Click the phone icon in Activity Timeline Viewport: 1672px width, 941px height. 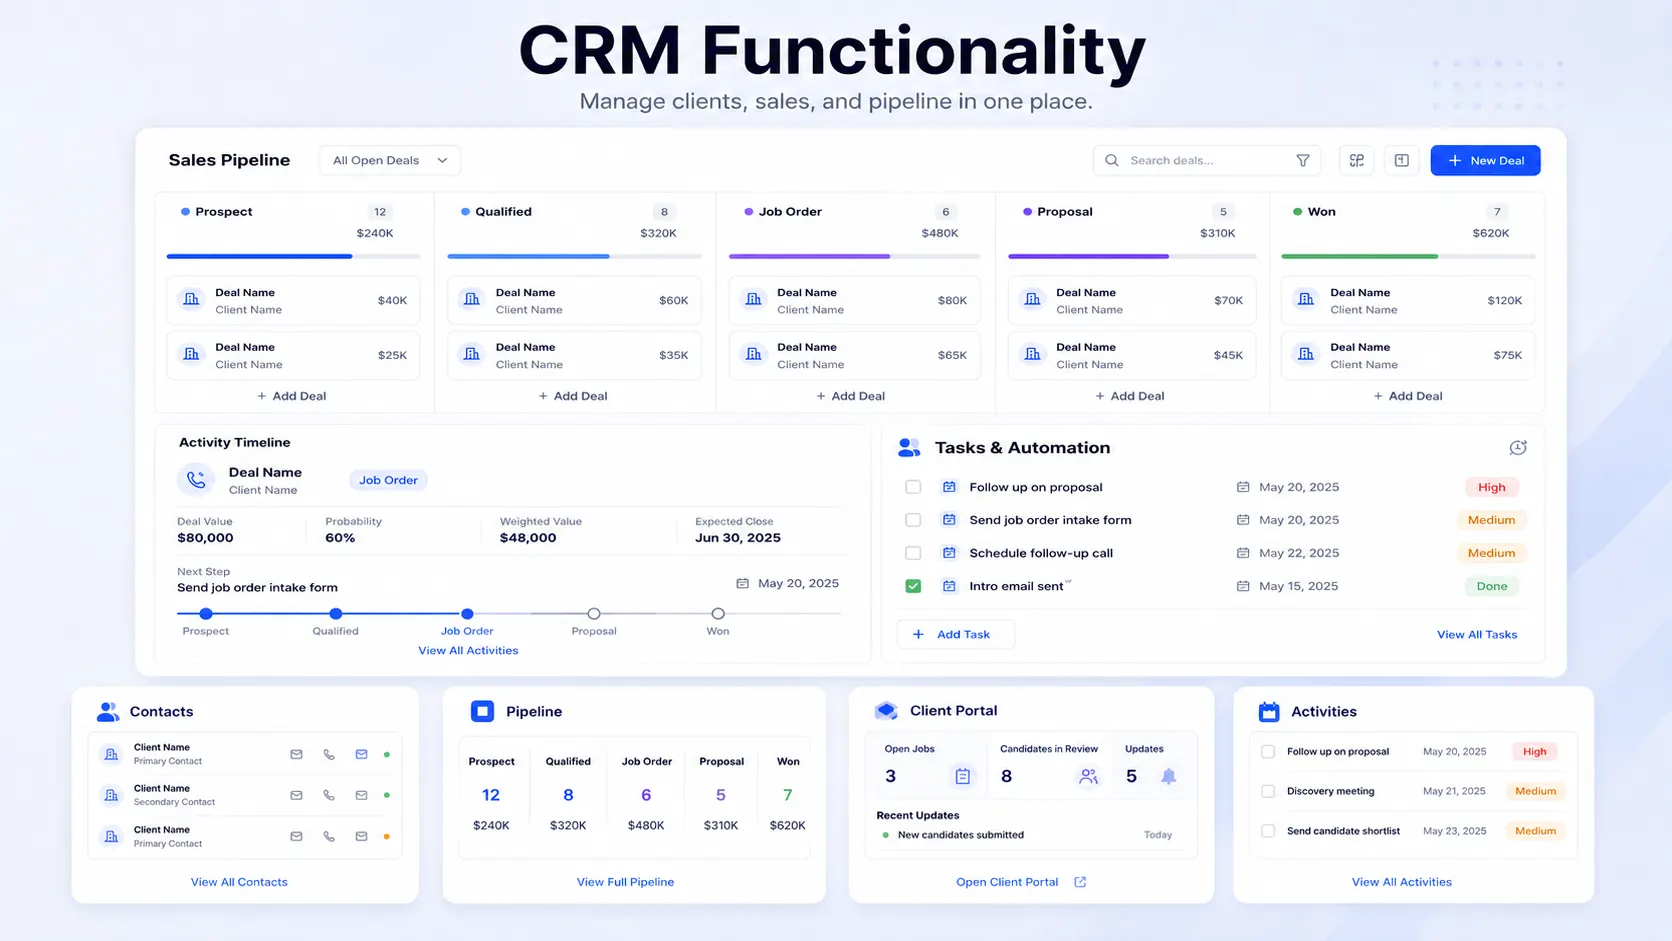point(196,480)
